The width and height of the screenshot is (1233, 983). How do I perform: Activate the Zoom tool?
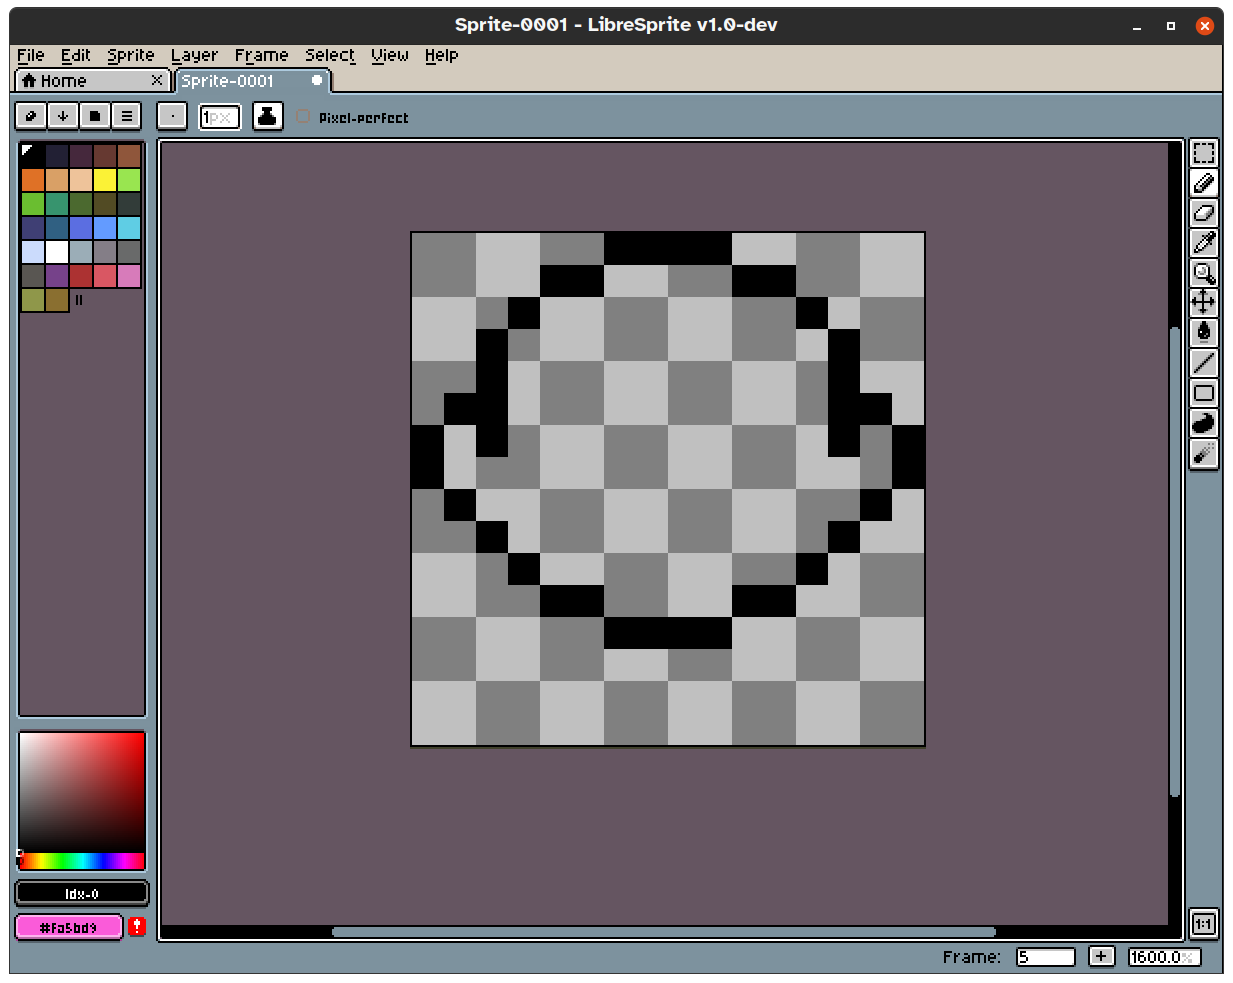click(1204, 273)
